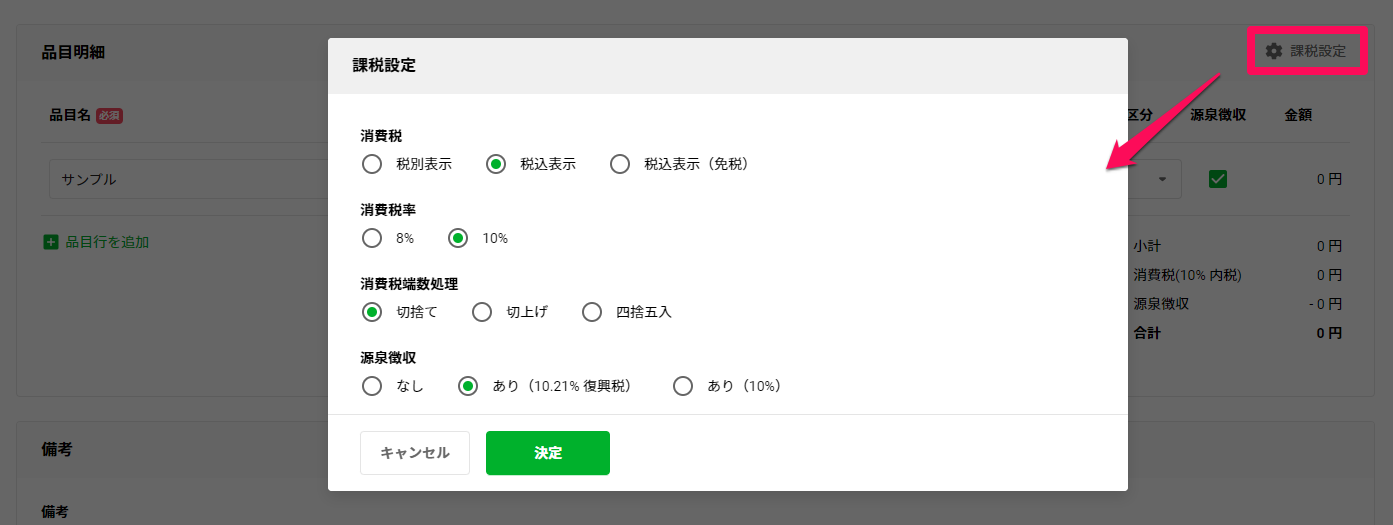This screenshot has width=1393, height=525.
Task: Set 源泉徴収 to なし
Action: 372,386
